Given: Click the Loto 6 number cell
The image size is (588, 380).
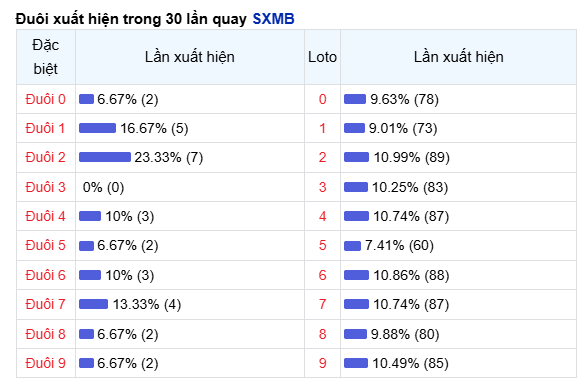Looking at the screenshot, I should point(322,276).
